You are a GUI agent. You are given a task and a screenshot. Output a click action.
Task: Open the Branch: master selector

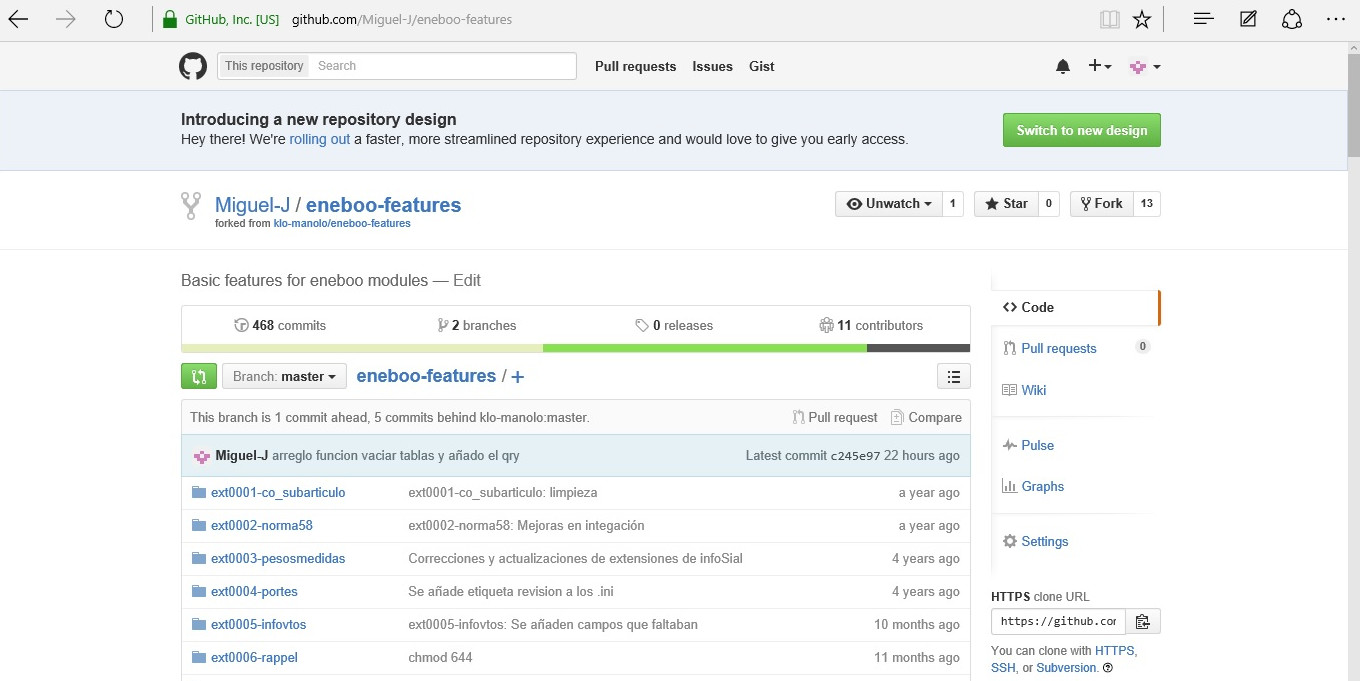284,376
